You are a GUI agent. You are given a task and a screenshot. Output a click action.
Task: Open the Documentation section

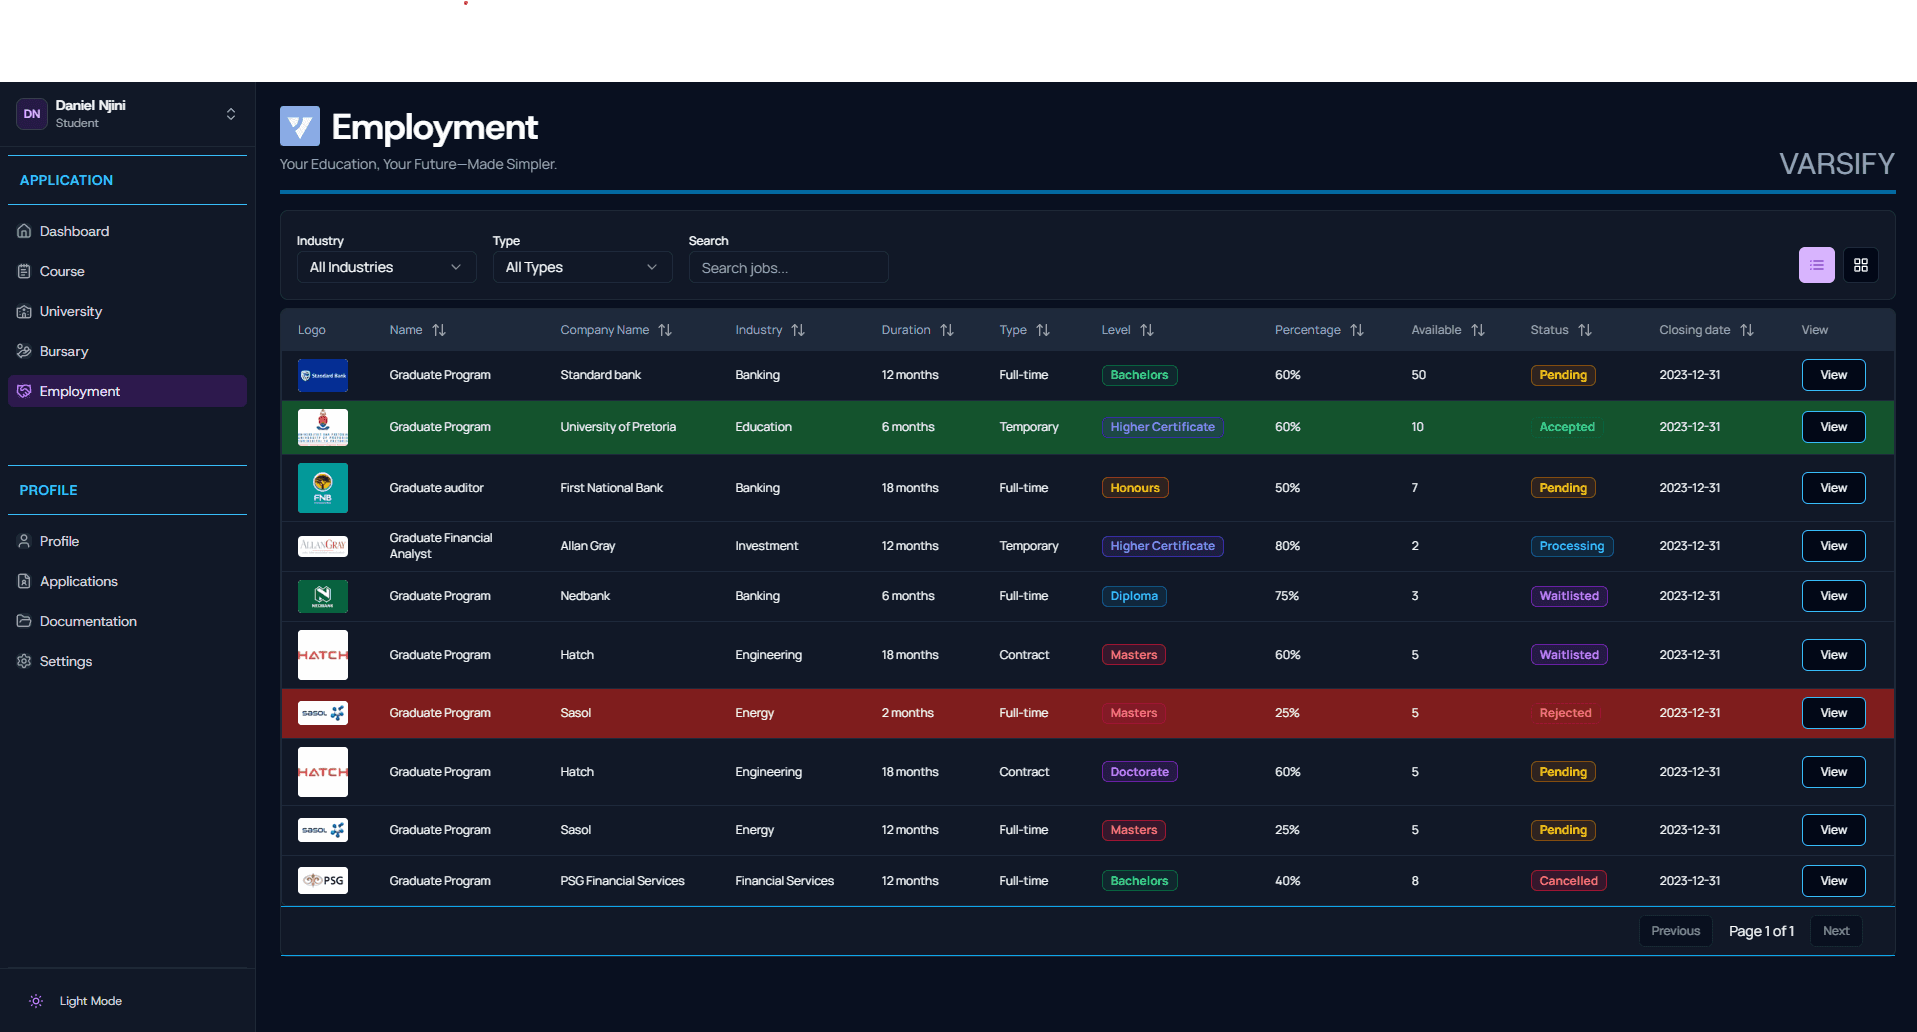[87, 620]
